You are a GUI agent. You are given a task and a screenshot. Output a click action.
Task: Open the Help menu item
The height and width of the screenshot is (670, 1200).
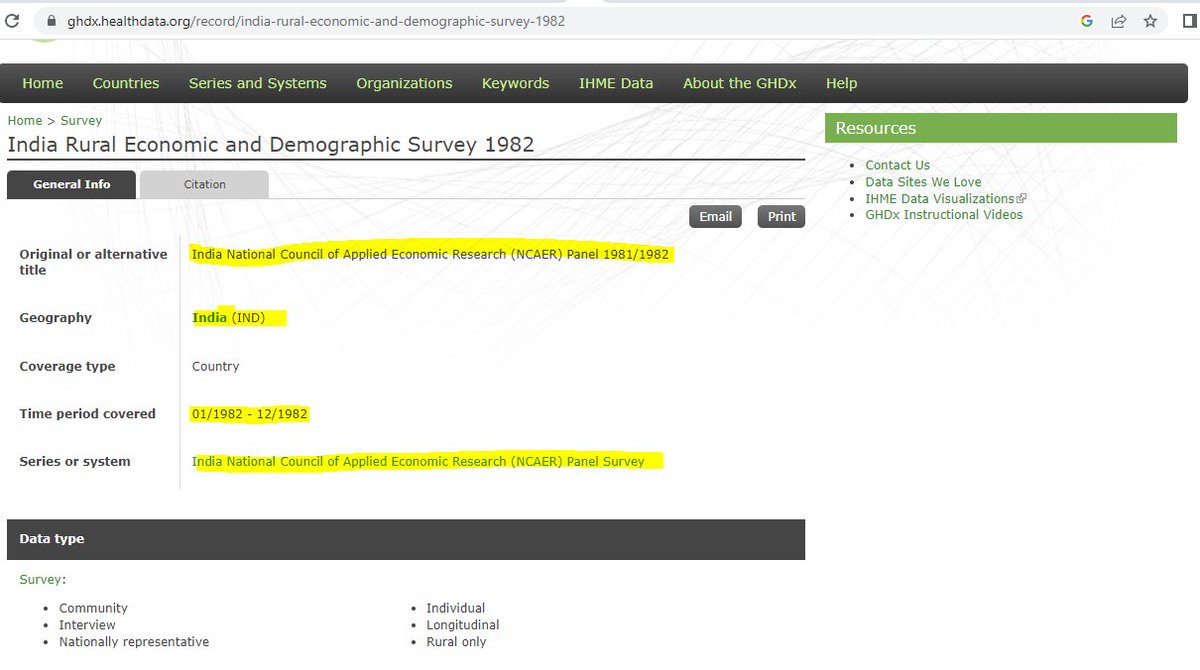click(841, 83)
